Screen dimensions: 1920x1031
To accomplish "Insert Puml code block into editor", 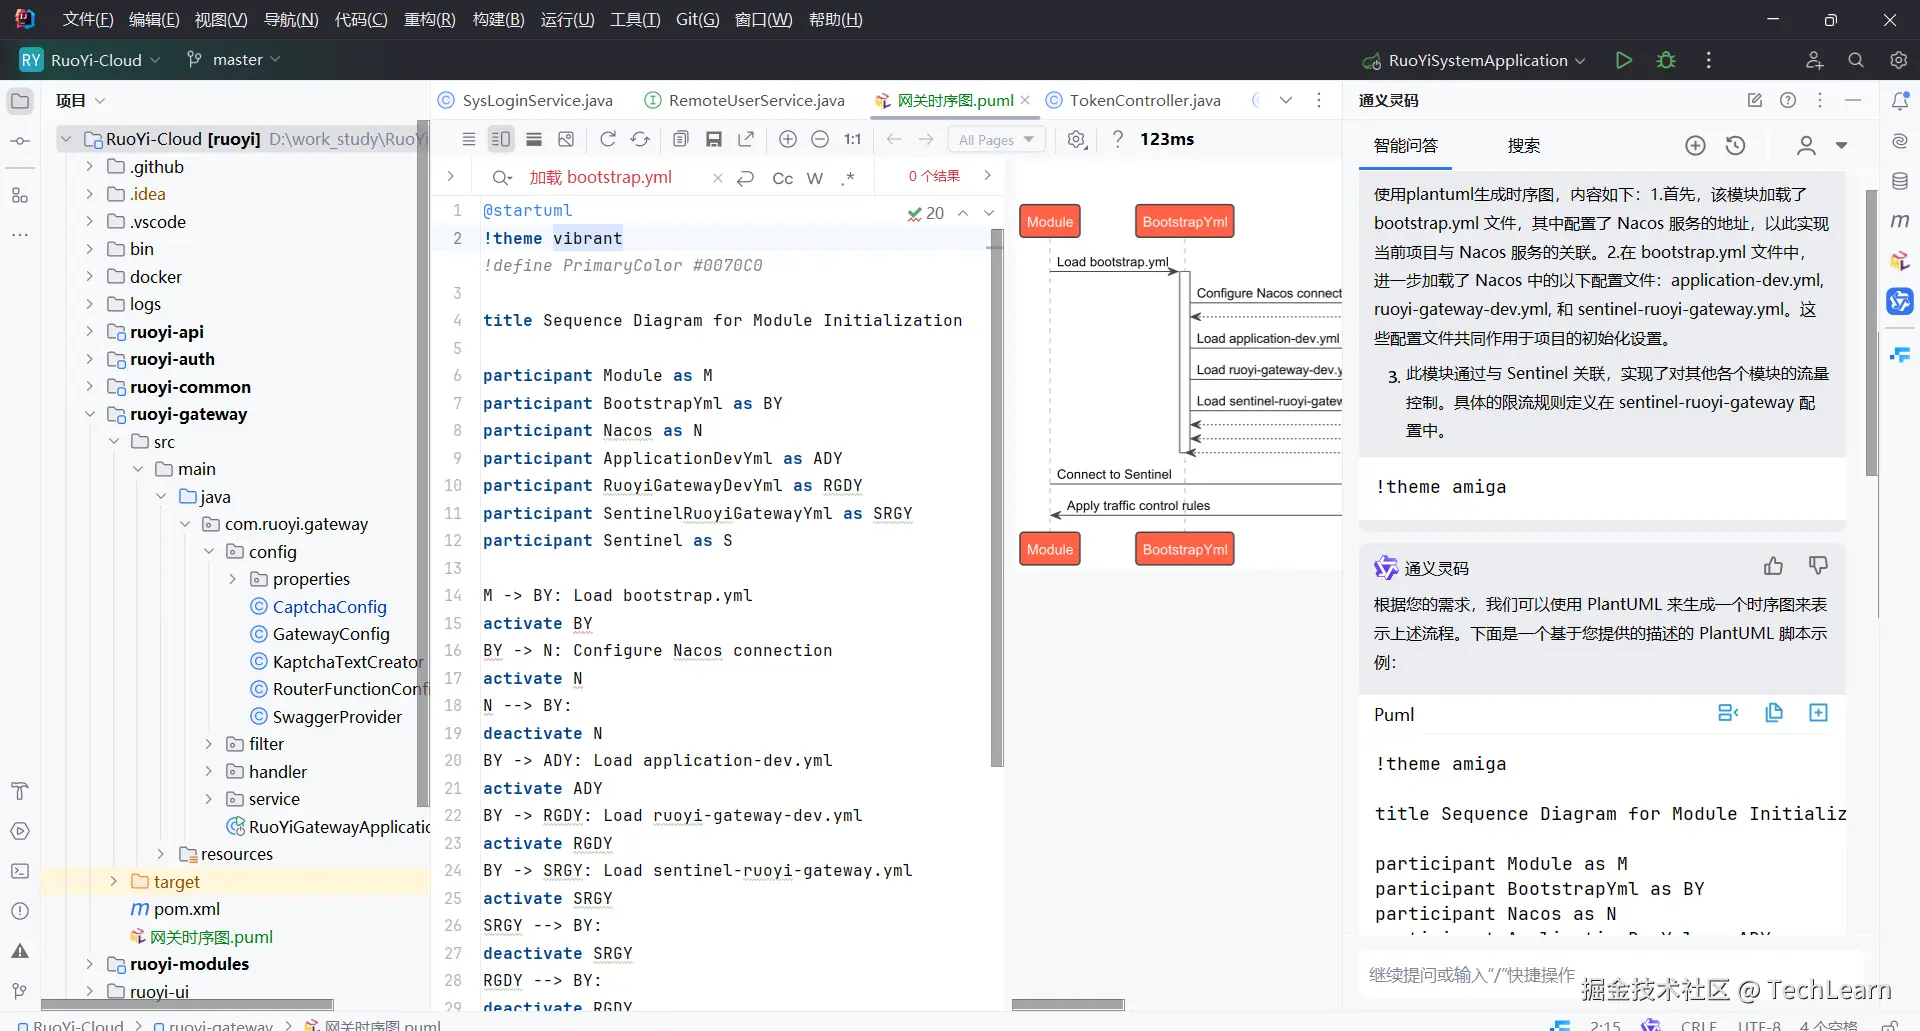I will point(1728,713).
